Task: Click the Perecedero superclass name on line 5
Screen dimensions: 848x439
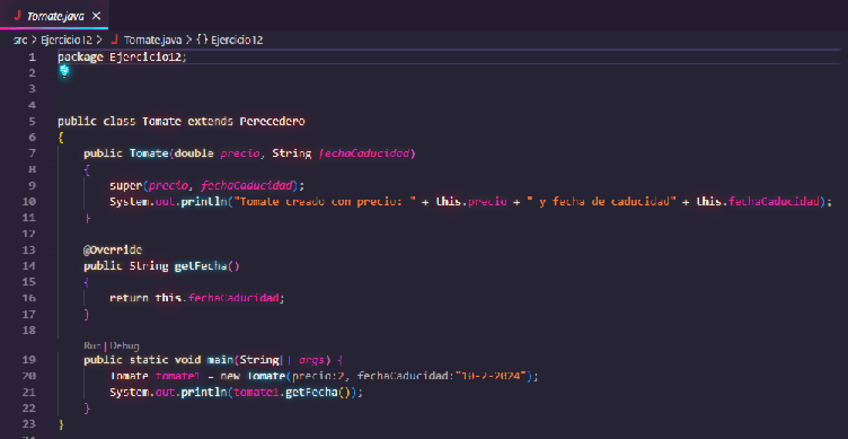Action: click(272, 121)
